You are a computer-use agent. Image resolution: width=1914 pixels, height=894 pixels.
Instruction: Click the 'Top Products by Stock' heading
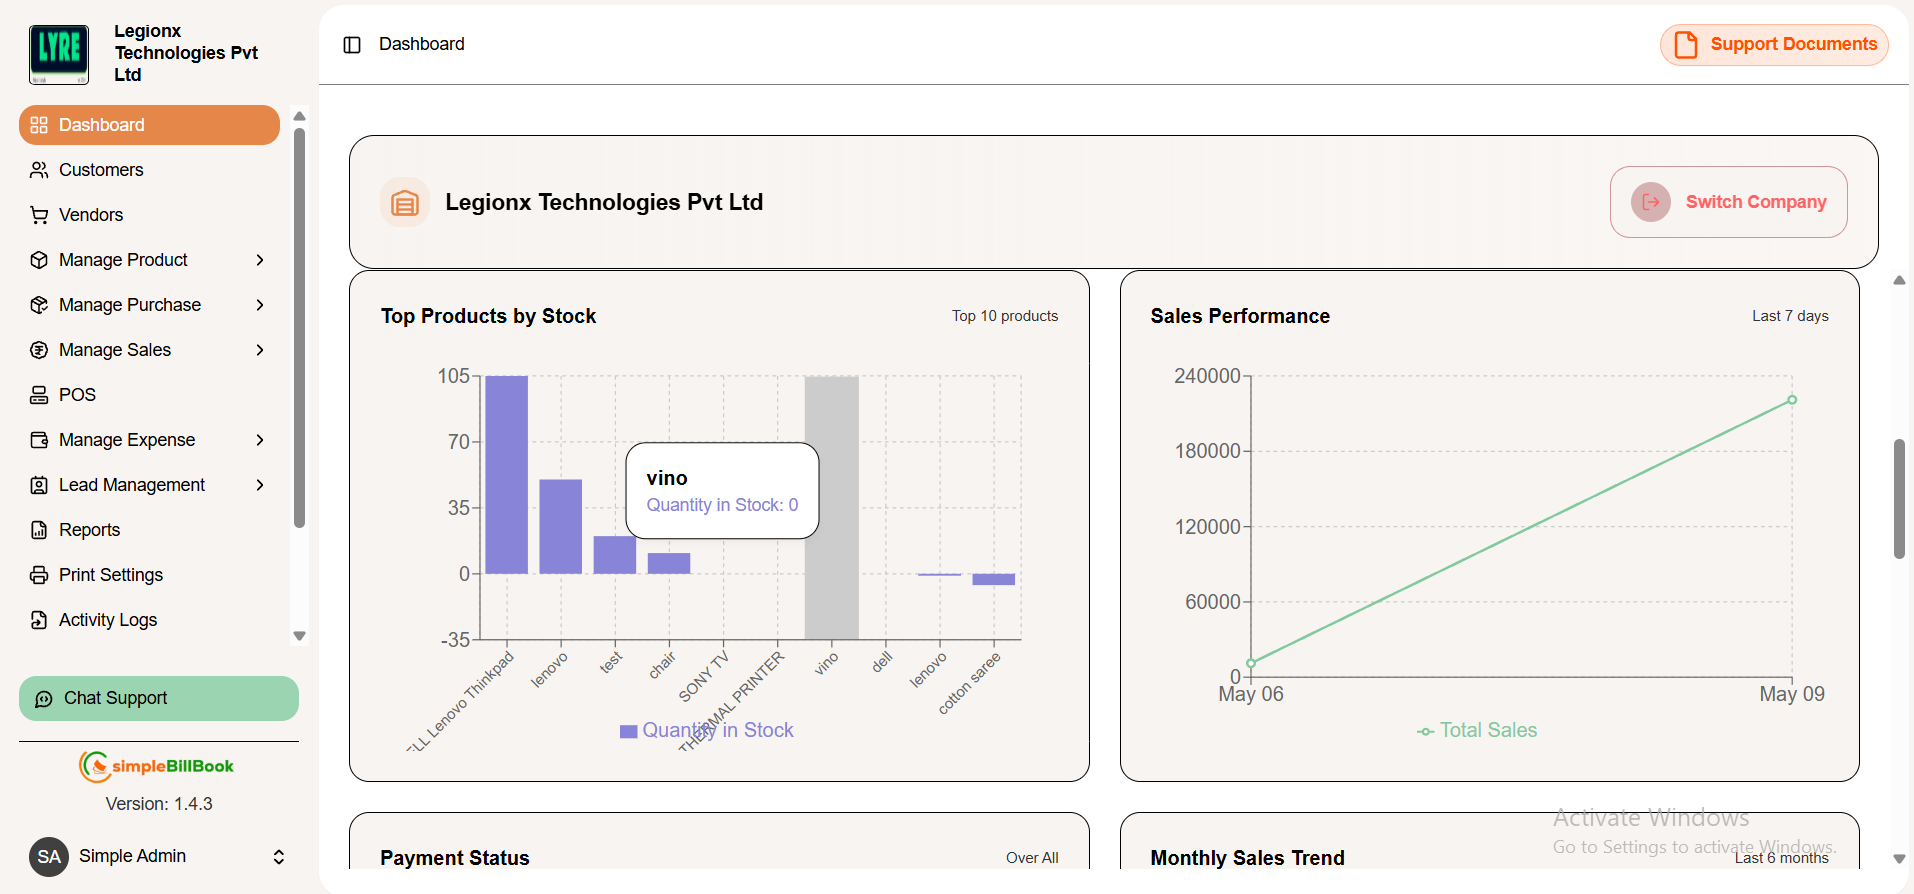[x=488, y=316]
